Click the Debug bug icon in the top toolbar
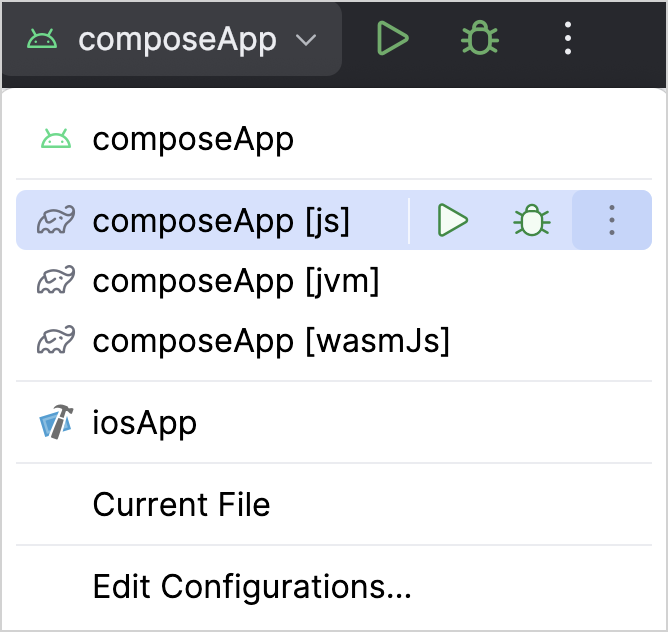This screenshot has height=632, width=668. pos(480,39)
